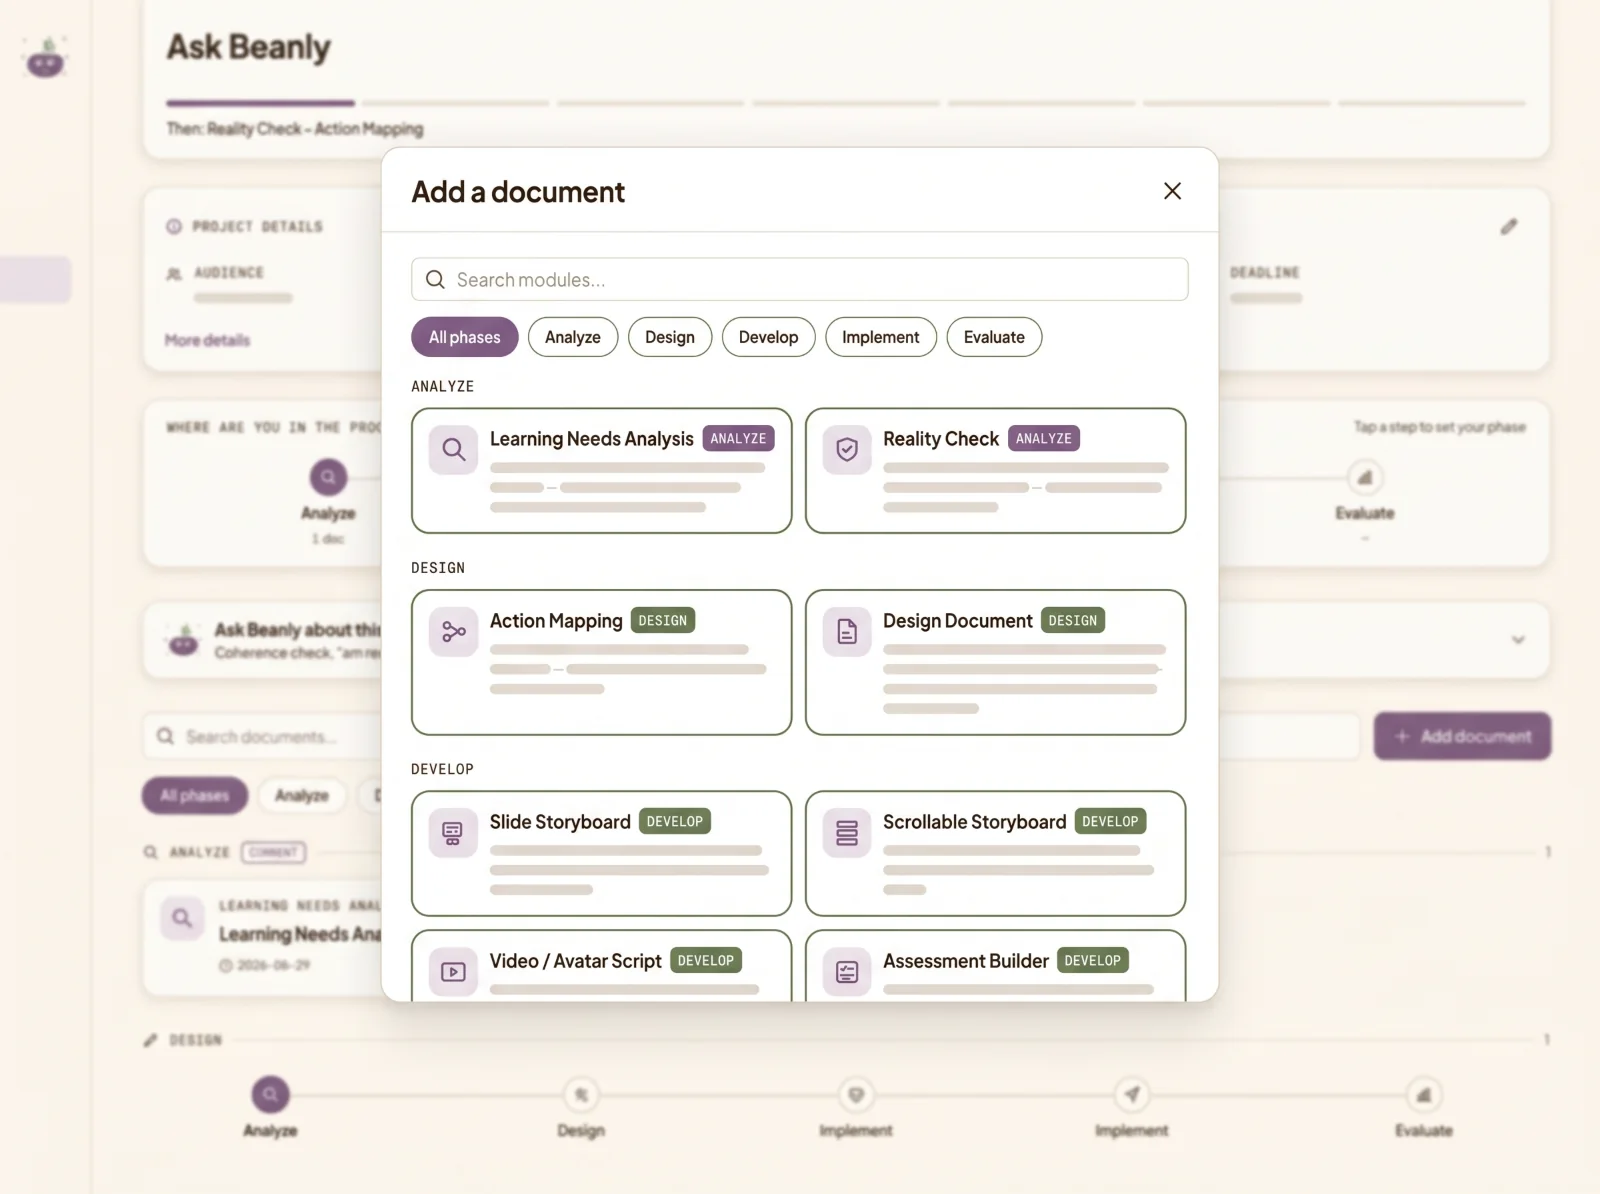The height and width of the screenshot is (1194, 1600).
Task: Choose the Design Document module title
Action: tap(957, 621)
